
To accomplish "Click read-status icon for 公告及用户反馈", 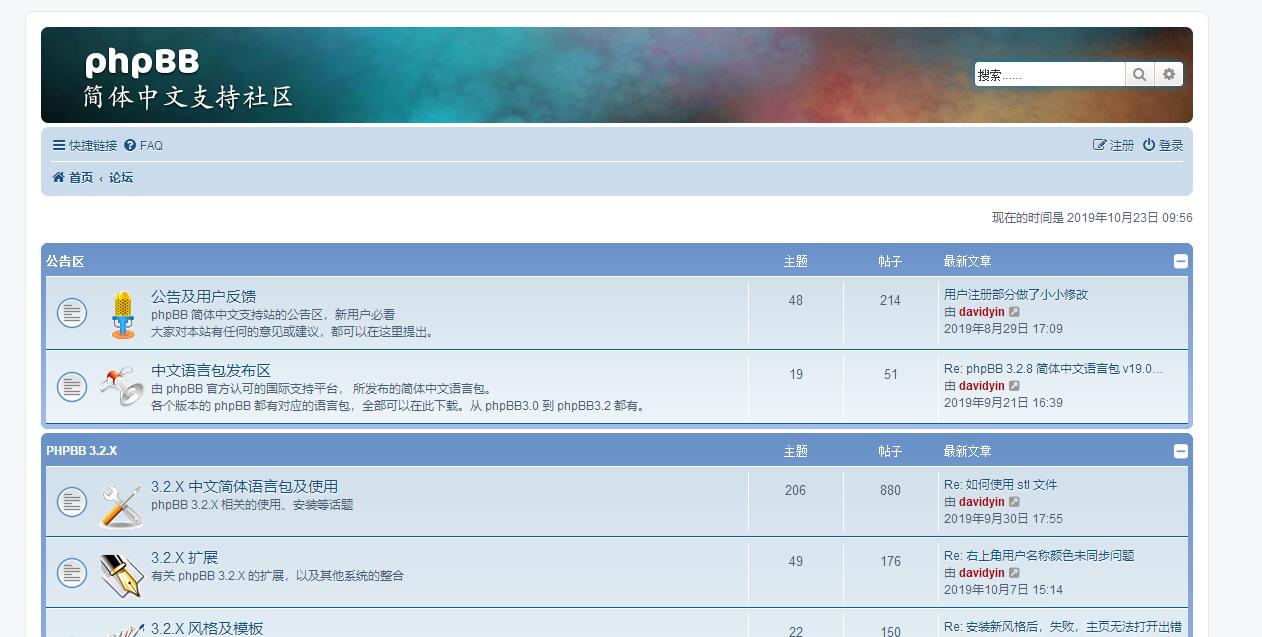I will (x=72, y=313).
